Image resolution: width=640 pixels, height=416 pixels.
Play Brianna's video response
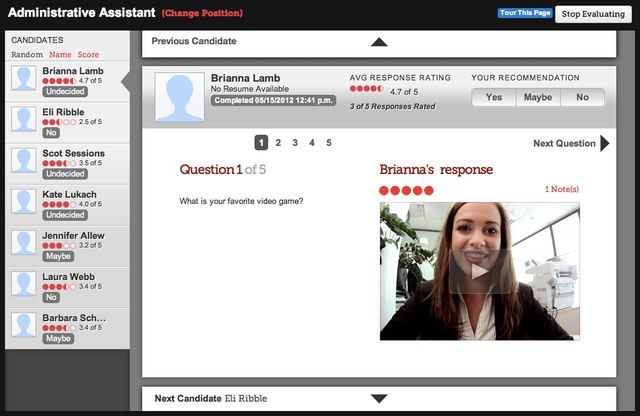474,270
